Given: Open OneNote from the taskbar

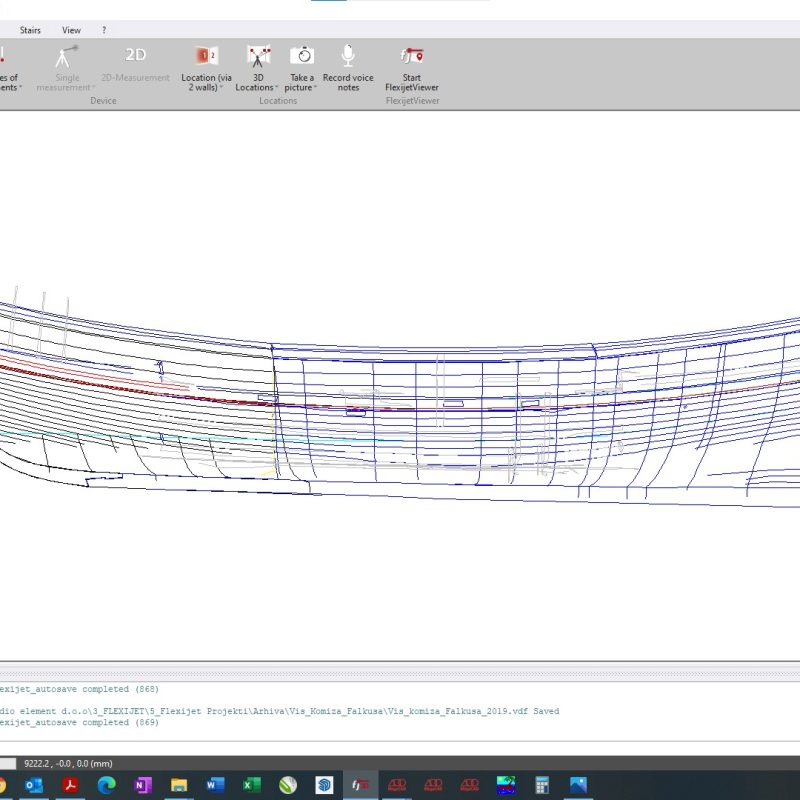Looking at the screenshot, I should [142, 785].
